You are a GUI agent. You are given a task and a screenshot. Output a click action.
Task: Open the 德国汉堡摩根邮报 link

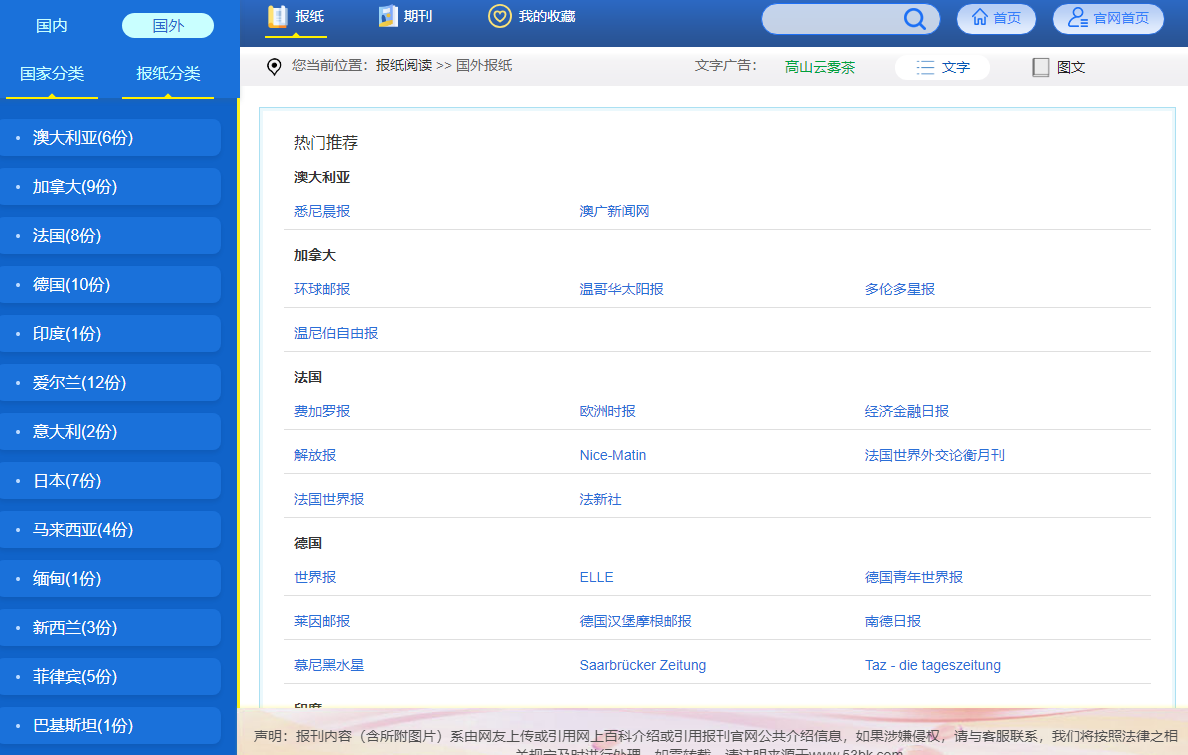tap(636, 622)
